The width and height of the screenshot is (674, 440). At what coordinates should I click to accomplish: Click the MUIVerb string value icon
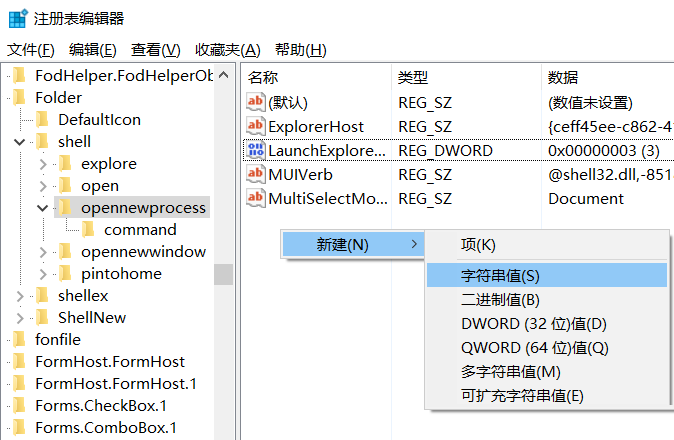click(x=256, y=174)
